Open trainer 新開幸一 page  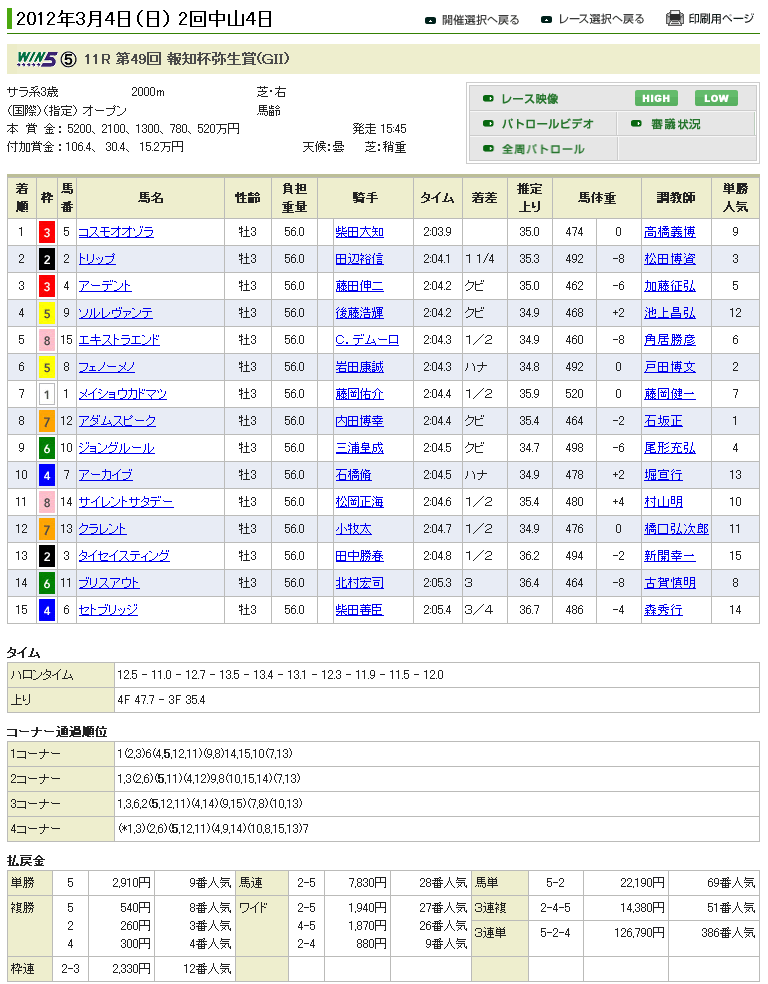point(670,556)
